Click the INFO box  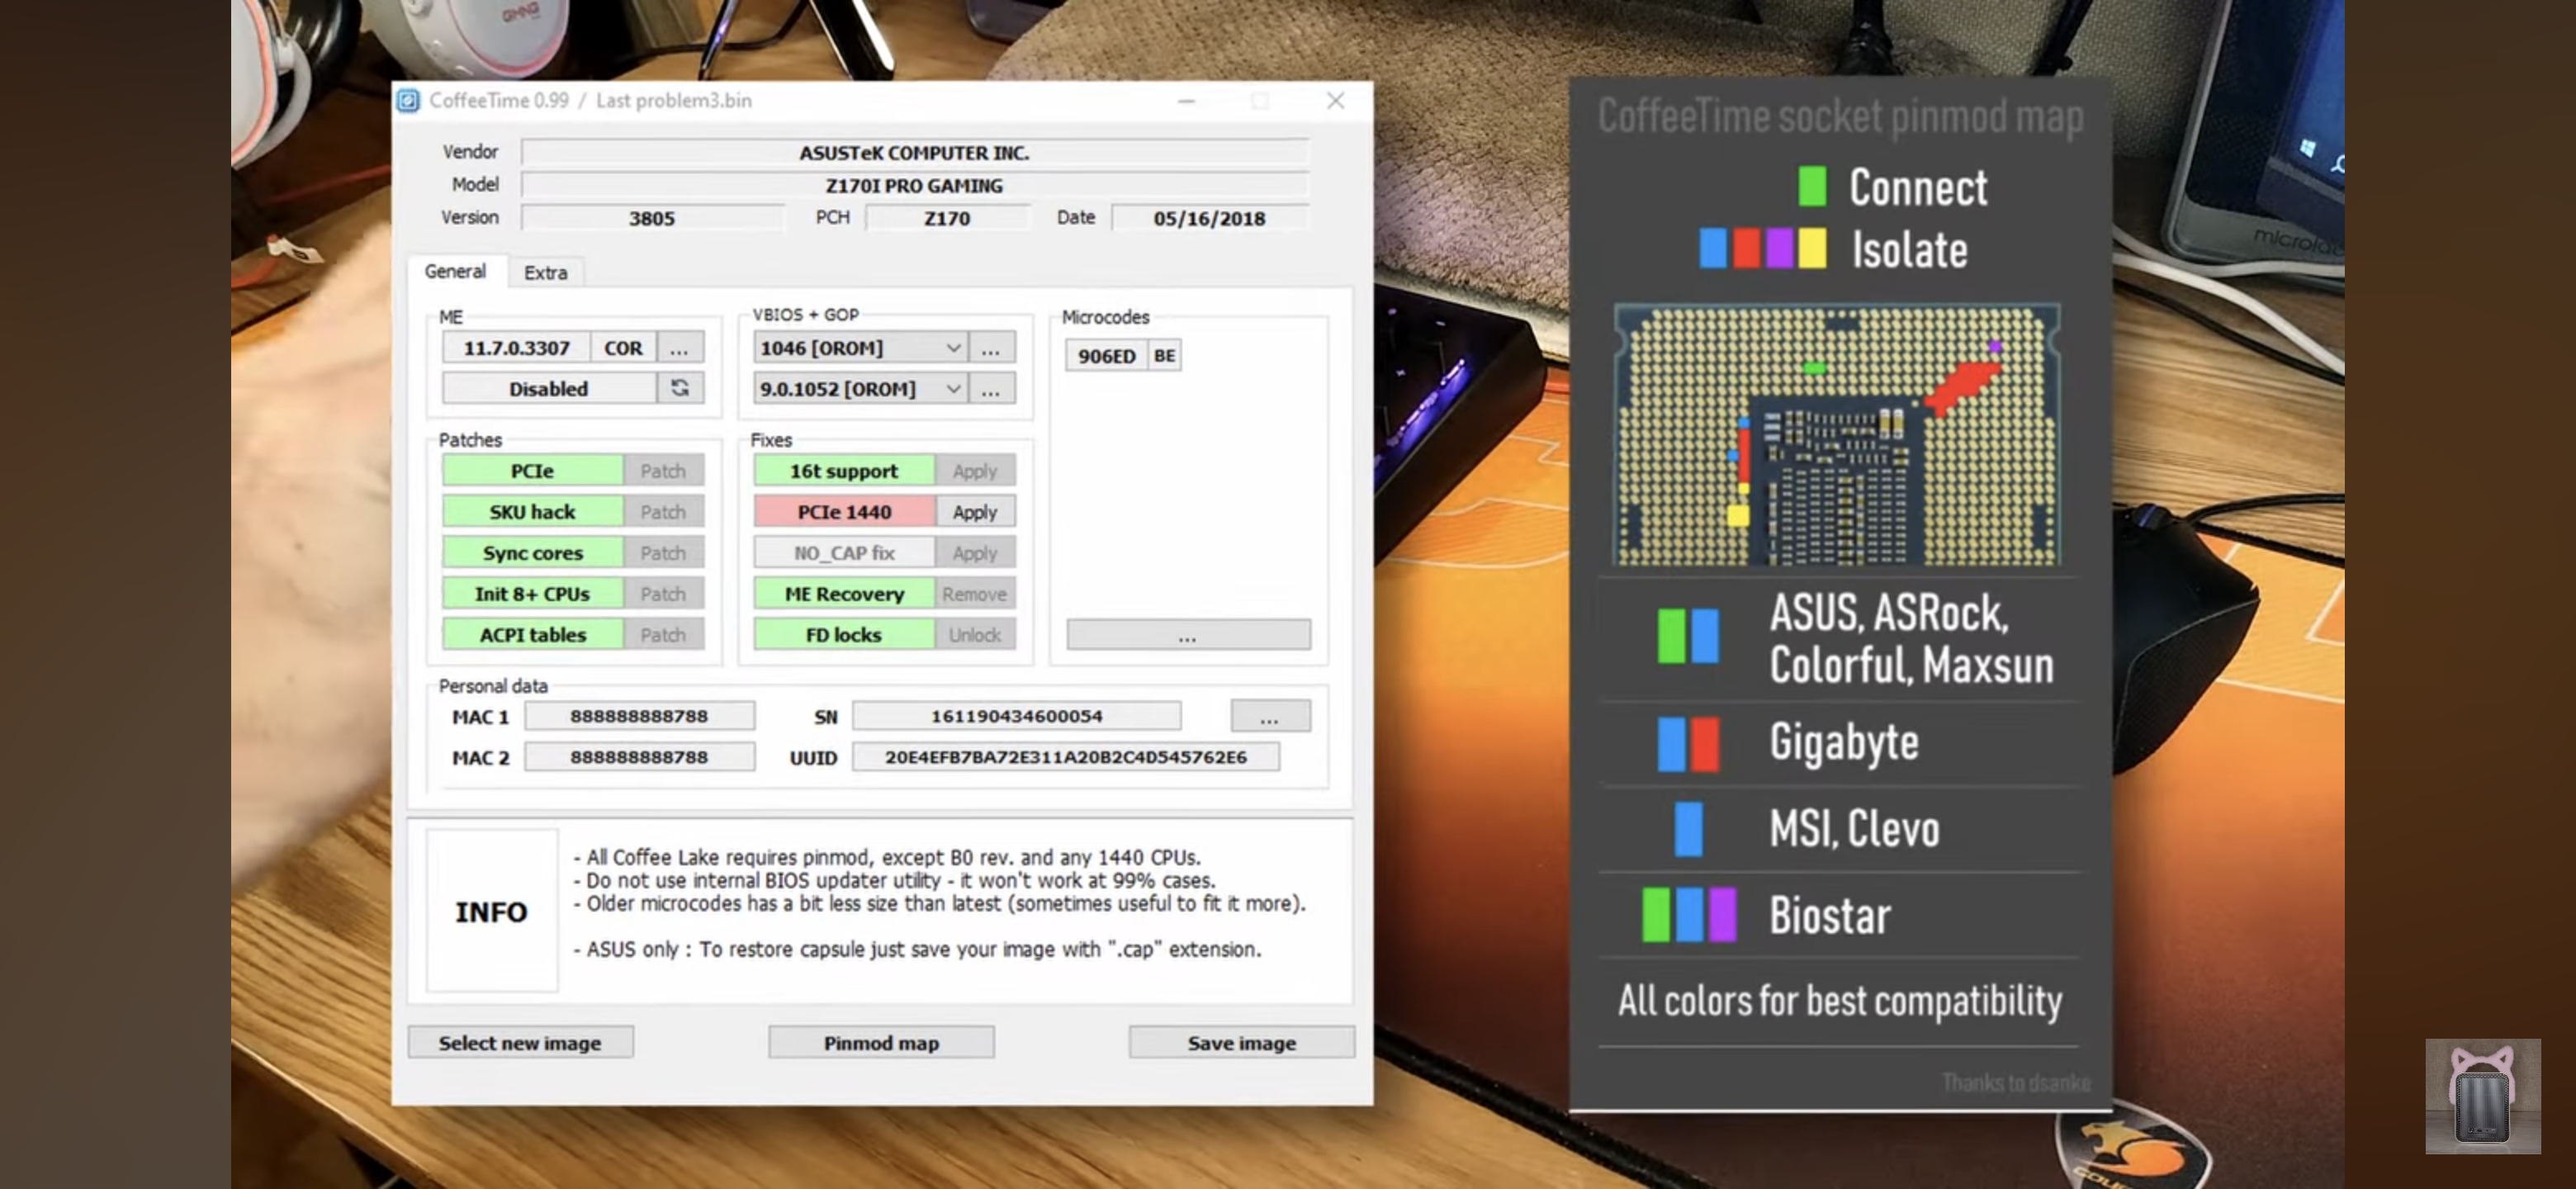click(x=491, y=910)
